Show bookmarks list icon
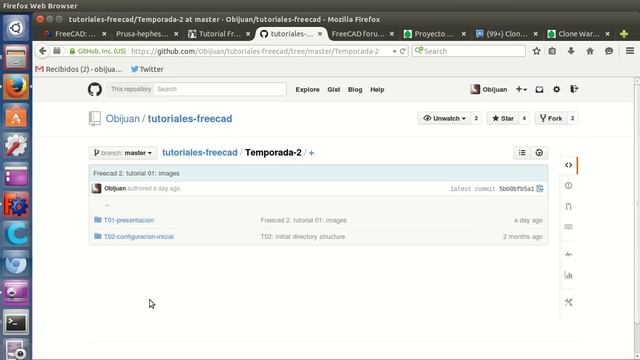Image resolution: width=640 pixels, height=360 pixels. click(x=552, y=51)
